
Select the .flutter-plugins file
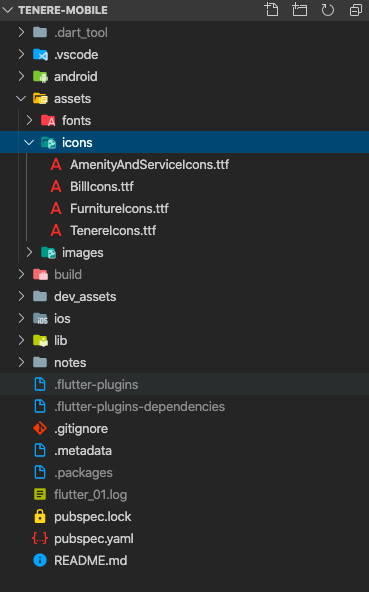[x=184, y=384]
